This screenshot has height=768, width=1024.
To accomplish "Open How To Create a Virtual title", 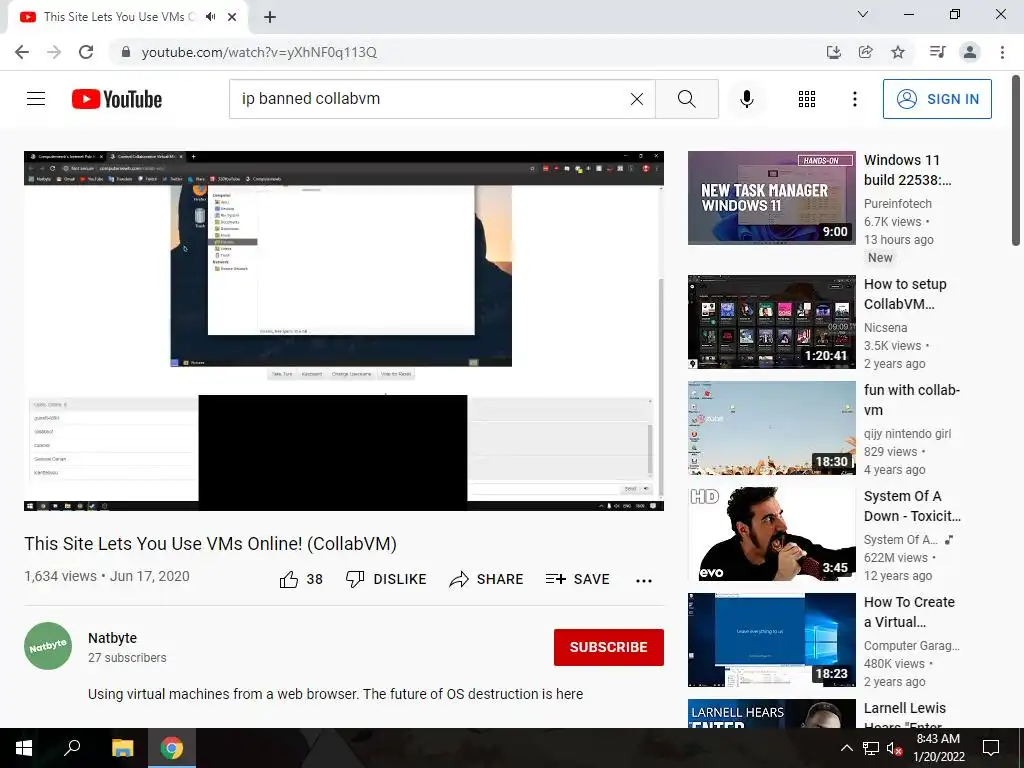I will click(909, 612).
